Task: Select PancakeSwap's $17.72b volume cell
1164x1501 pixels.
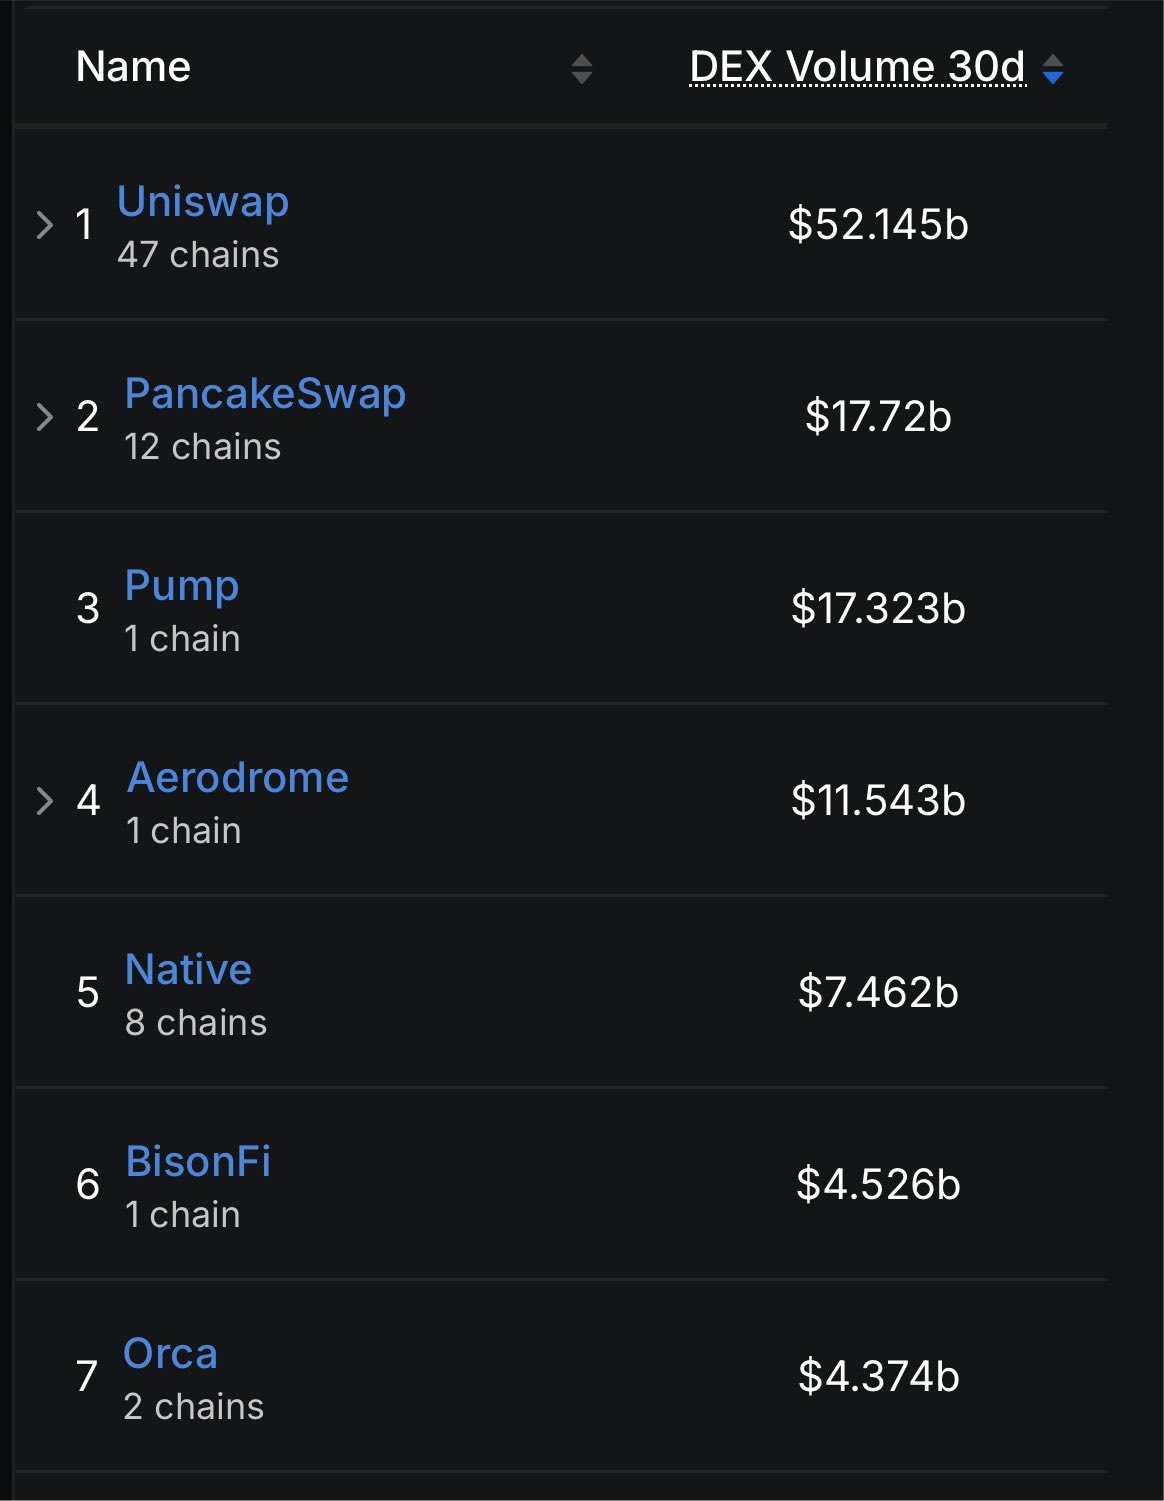Action: [878, 416]
